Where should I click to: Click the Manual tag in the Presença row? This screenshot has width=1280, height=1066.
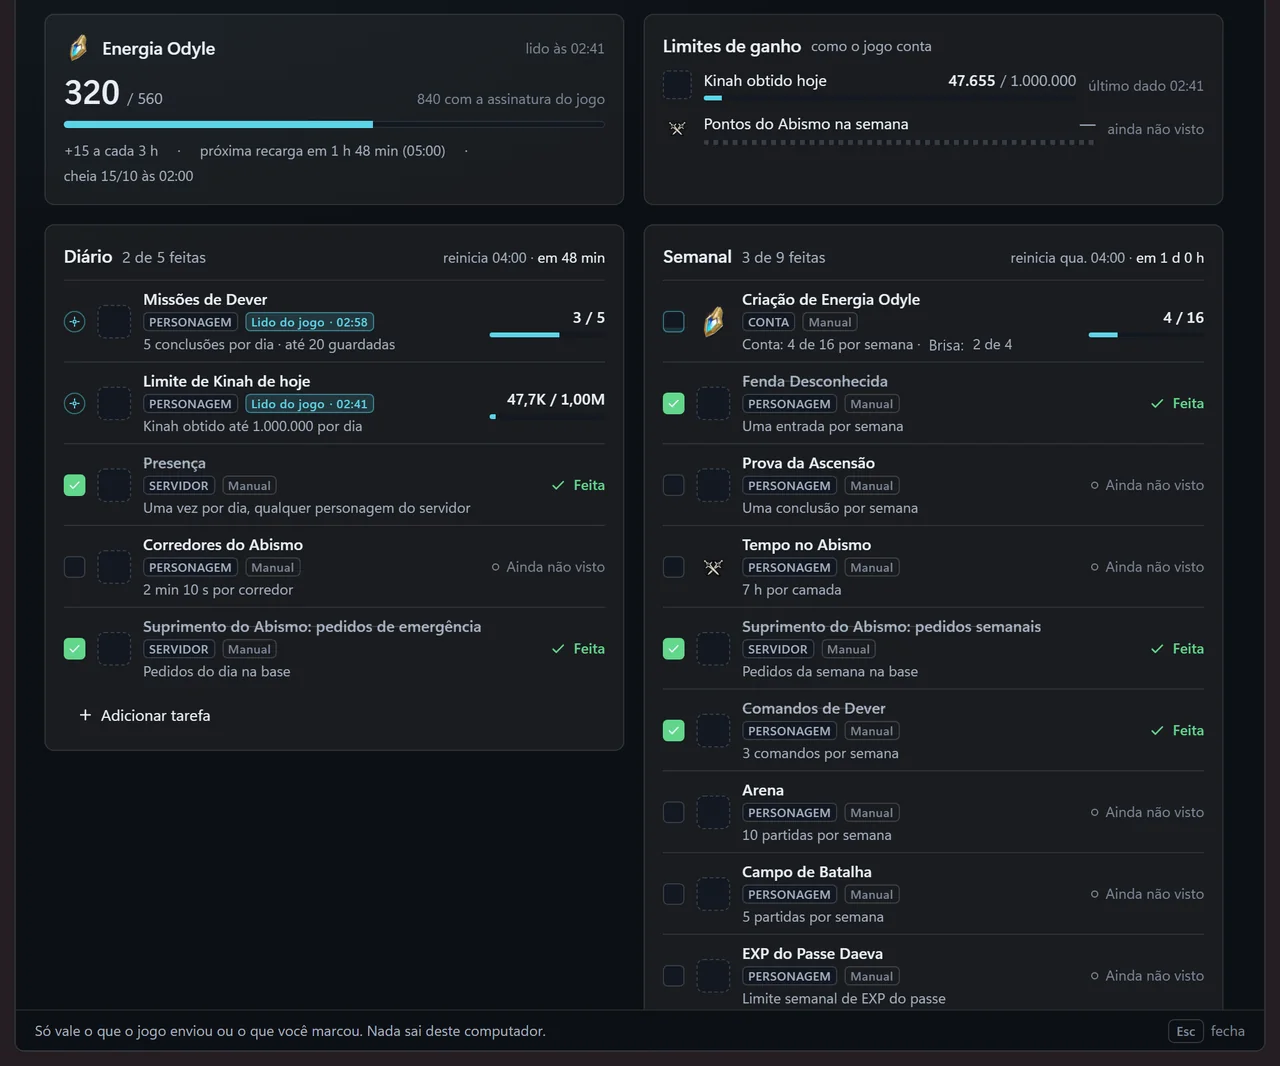[x=249, y=486]
